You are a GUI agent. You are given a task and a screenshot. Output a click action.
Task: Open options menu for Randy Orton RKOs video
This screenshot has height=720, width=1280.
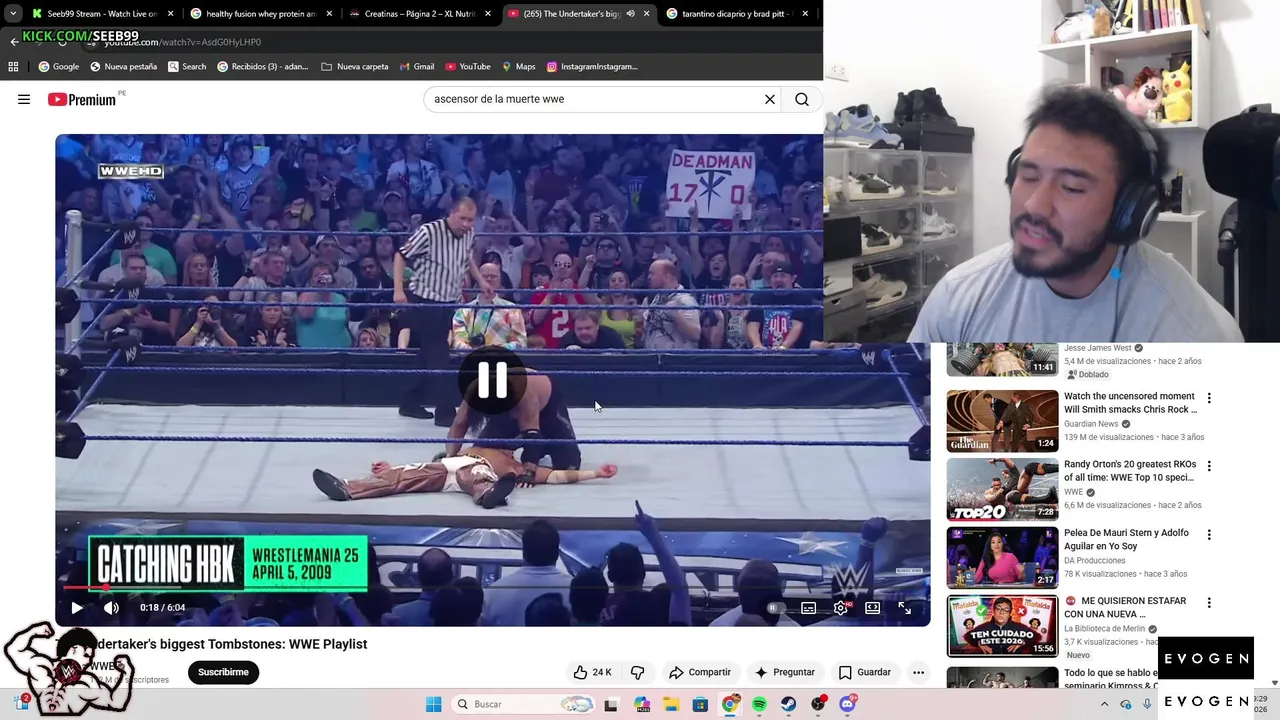(1209, 466)
